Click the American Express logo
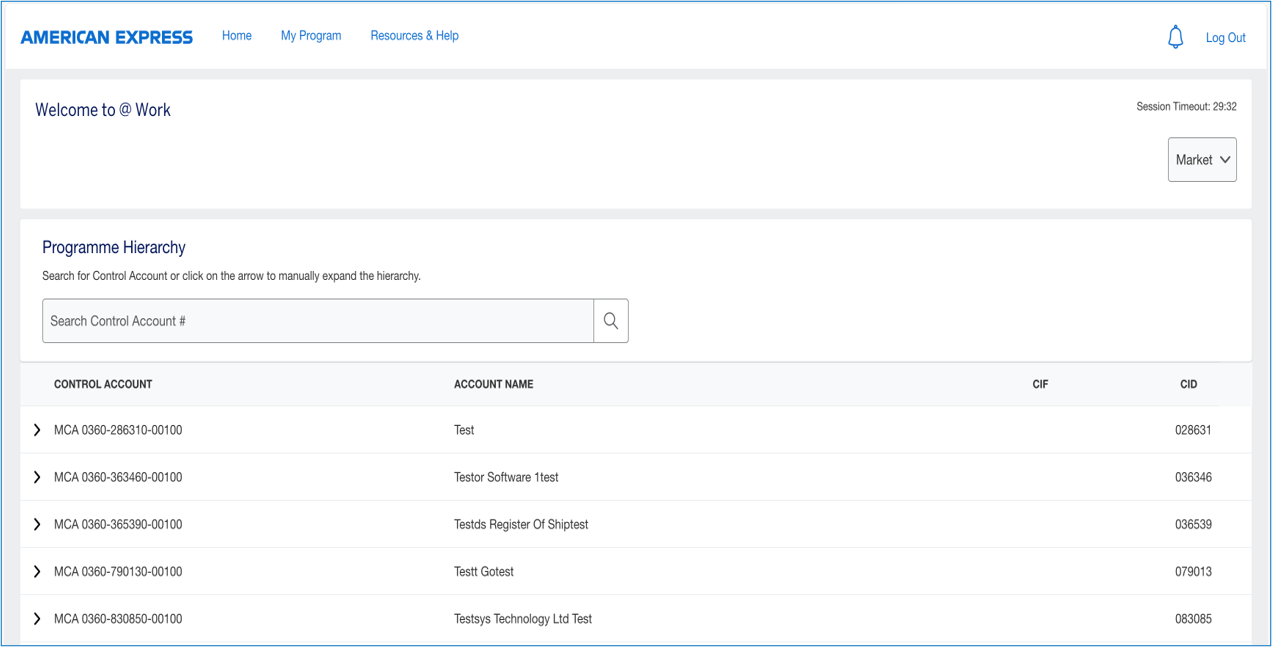This screenshot has height=647, width=1272. pyautogui.click(x=107, y=37)
